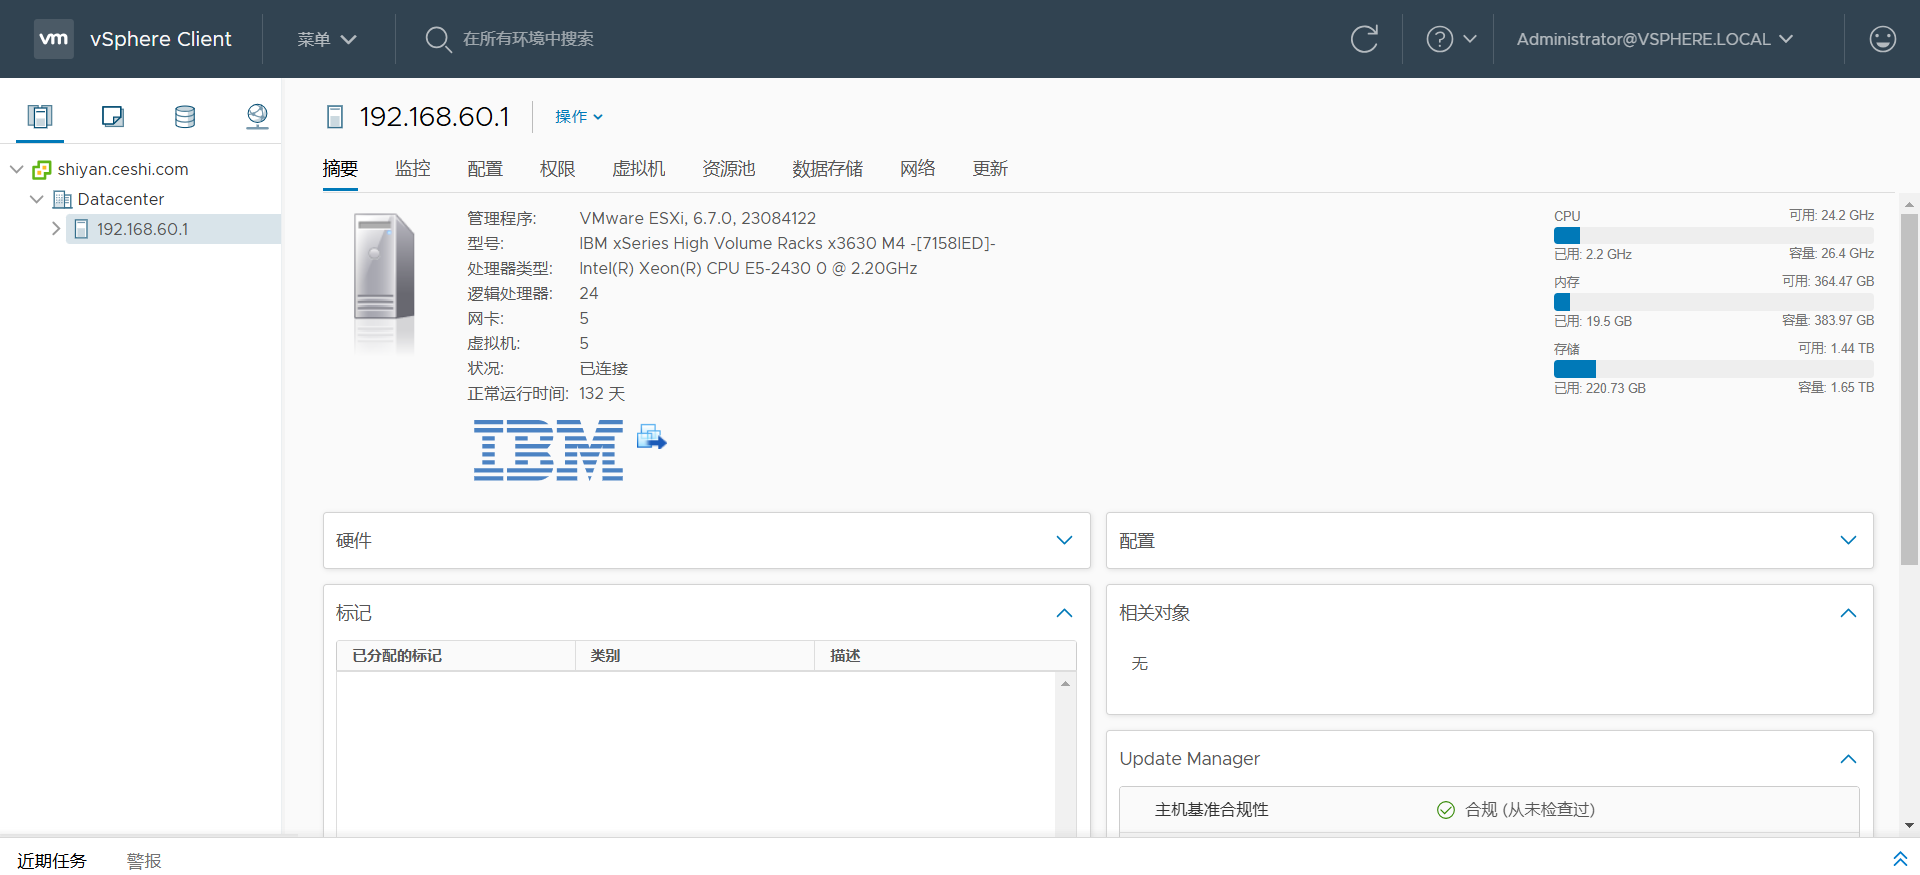Collapse the Datacenter tree node

(x=36, y=199)
